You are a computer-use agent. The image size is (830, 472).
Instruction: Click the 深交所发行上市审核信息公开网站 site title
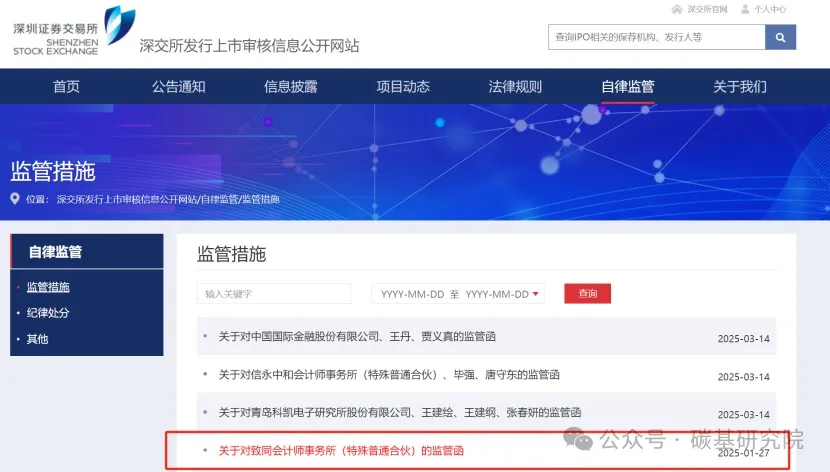pos(249,46)
